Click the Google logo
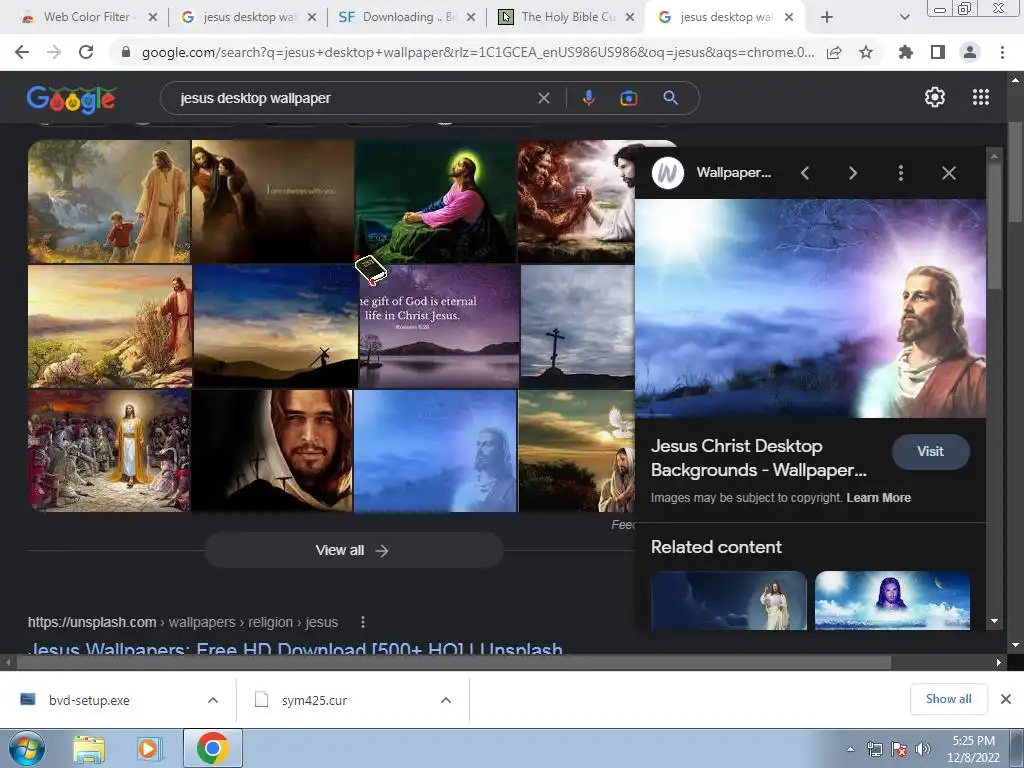1024x768 pixels. coord(71,99)
